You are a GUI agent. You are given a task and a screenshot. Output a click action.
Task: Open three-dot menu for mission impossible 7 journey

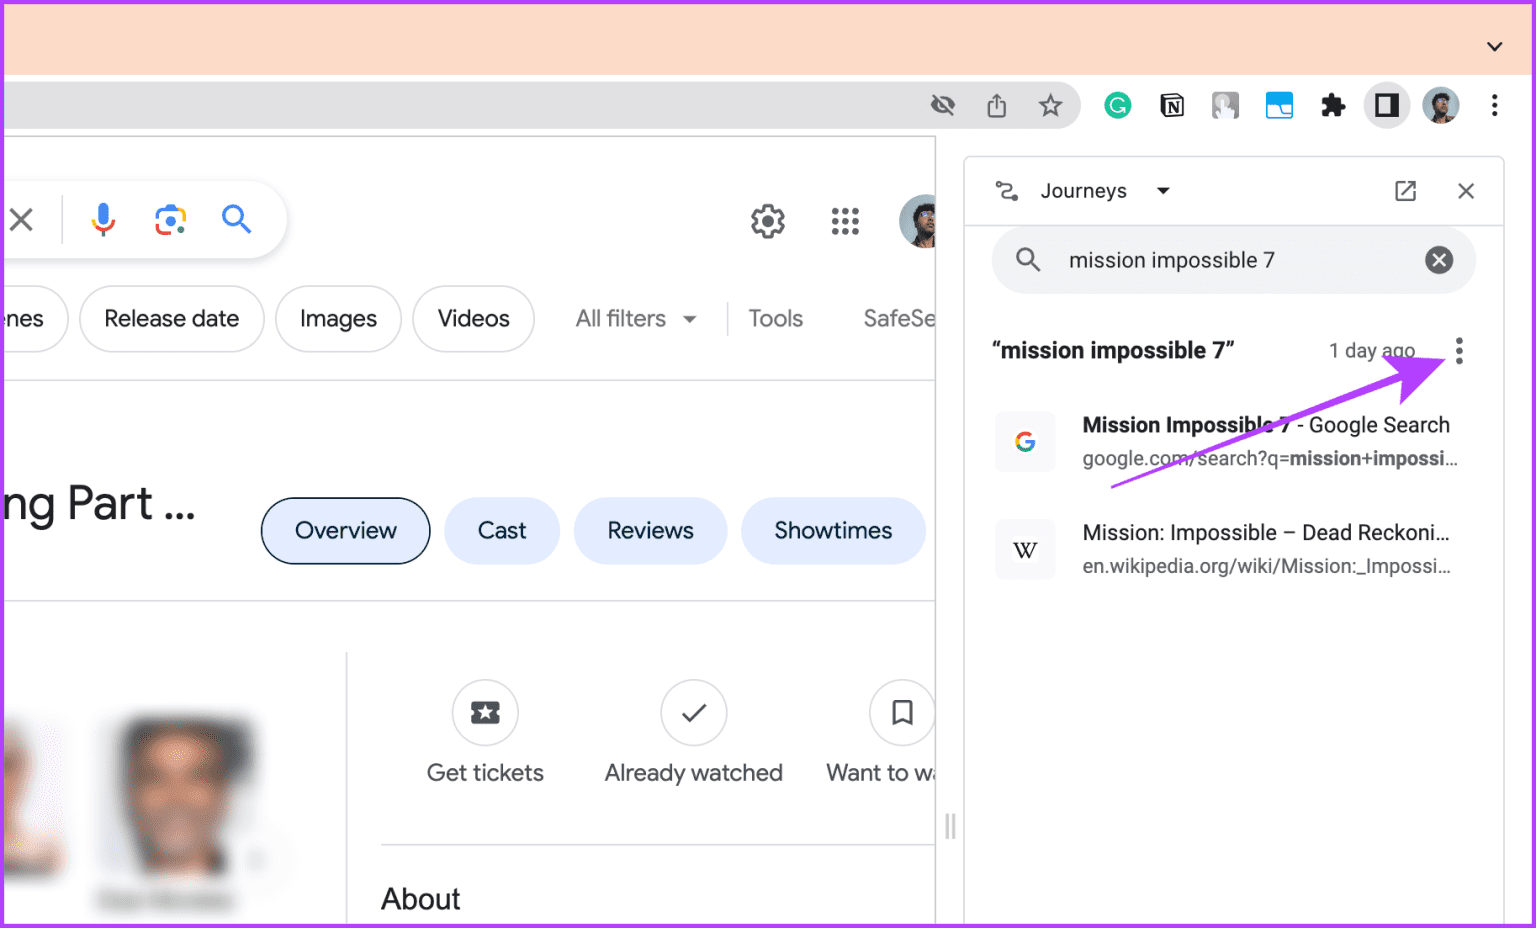click(1459, 351)
